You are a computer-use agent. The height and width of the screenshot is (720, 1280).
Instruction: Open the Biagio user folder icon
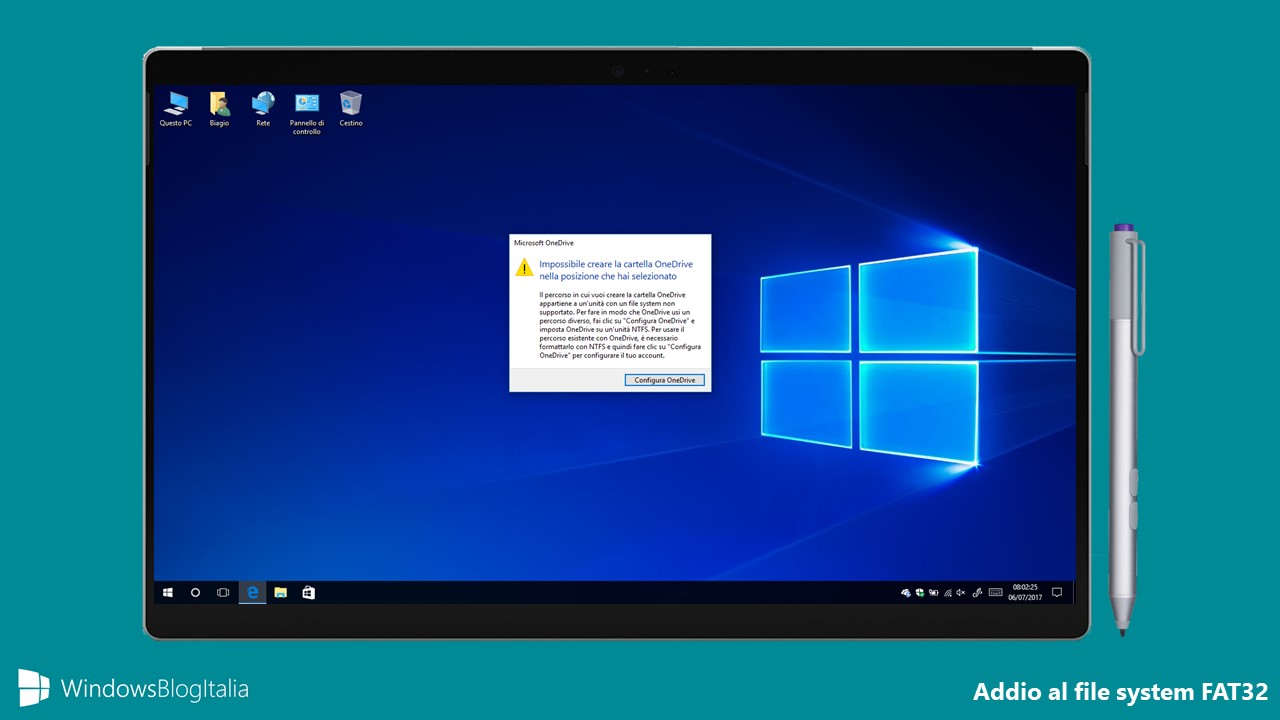pos(219,109)
